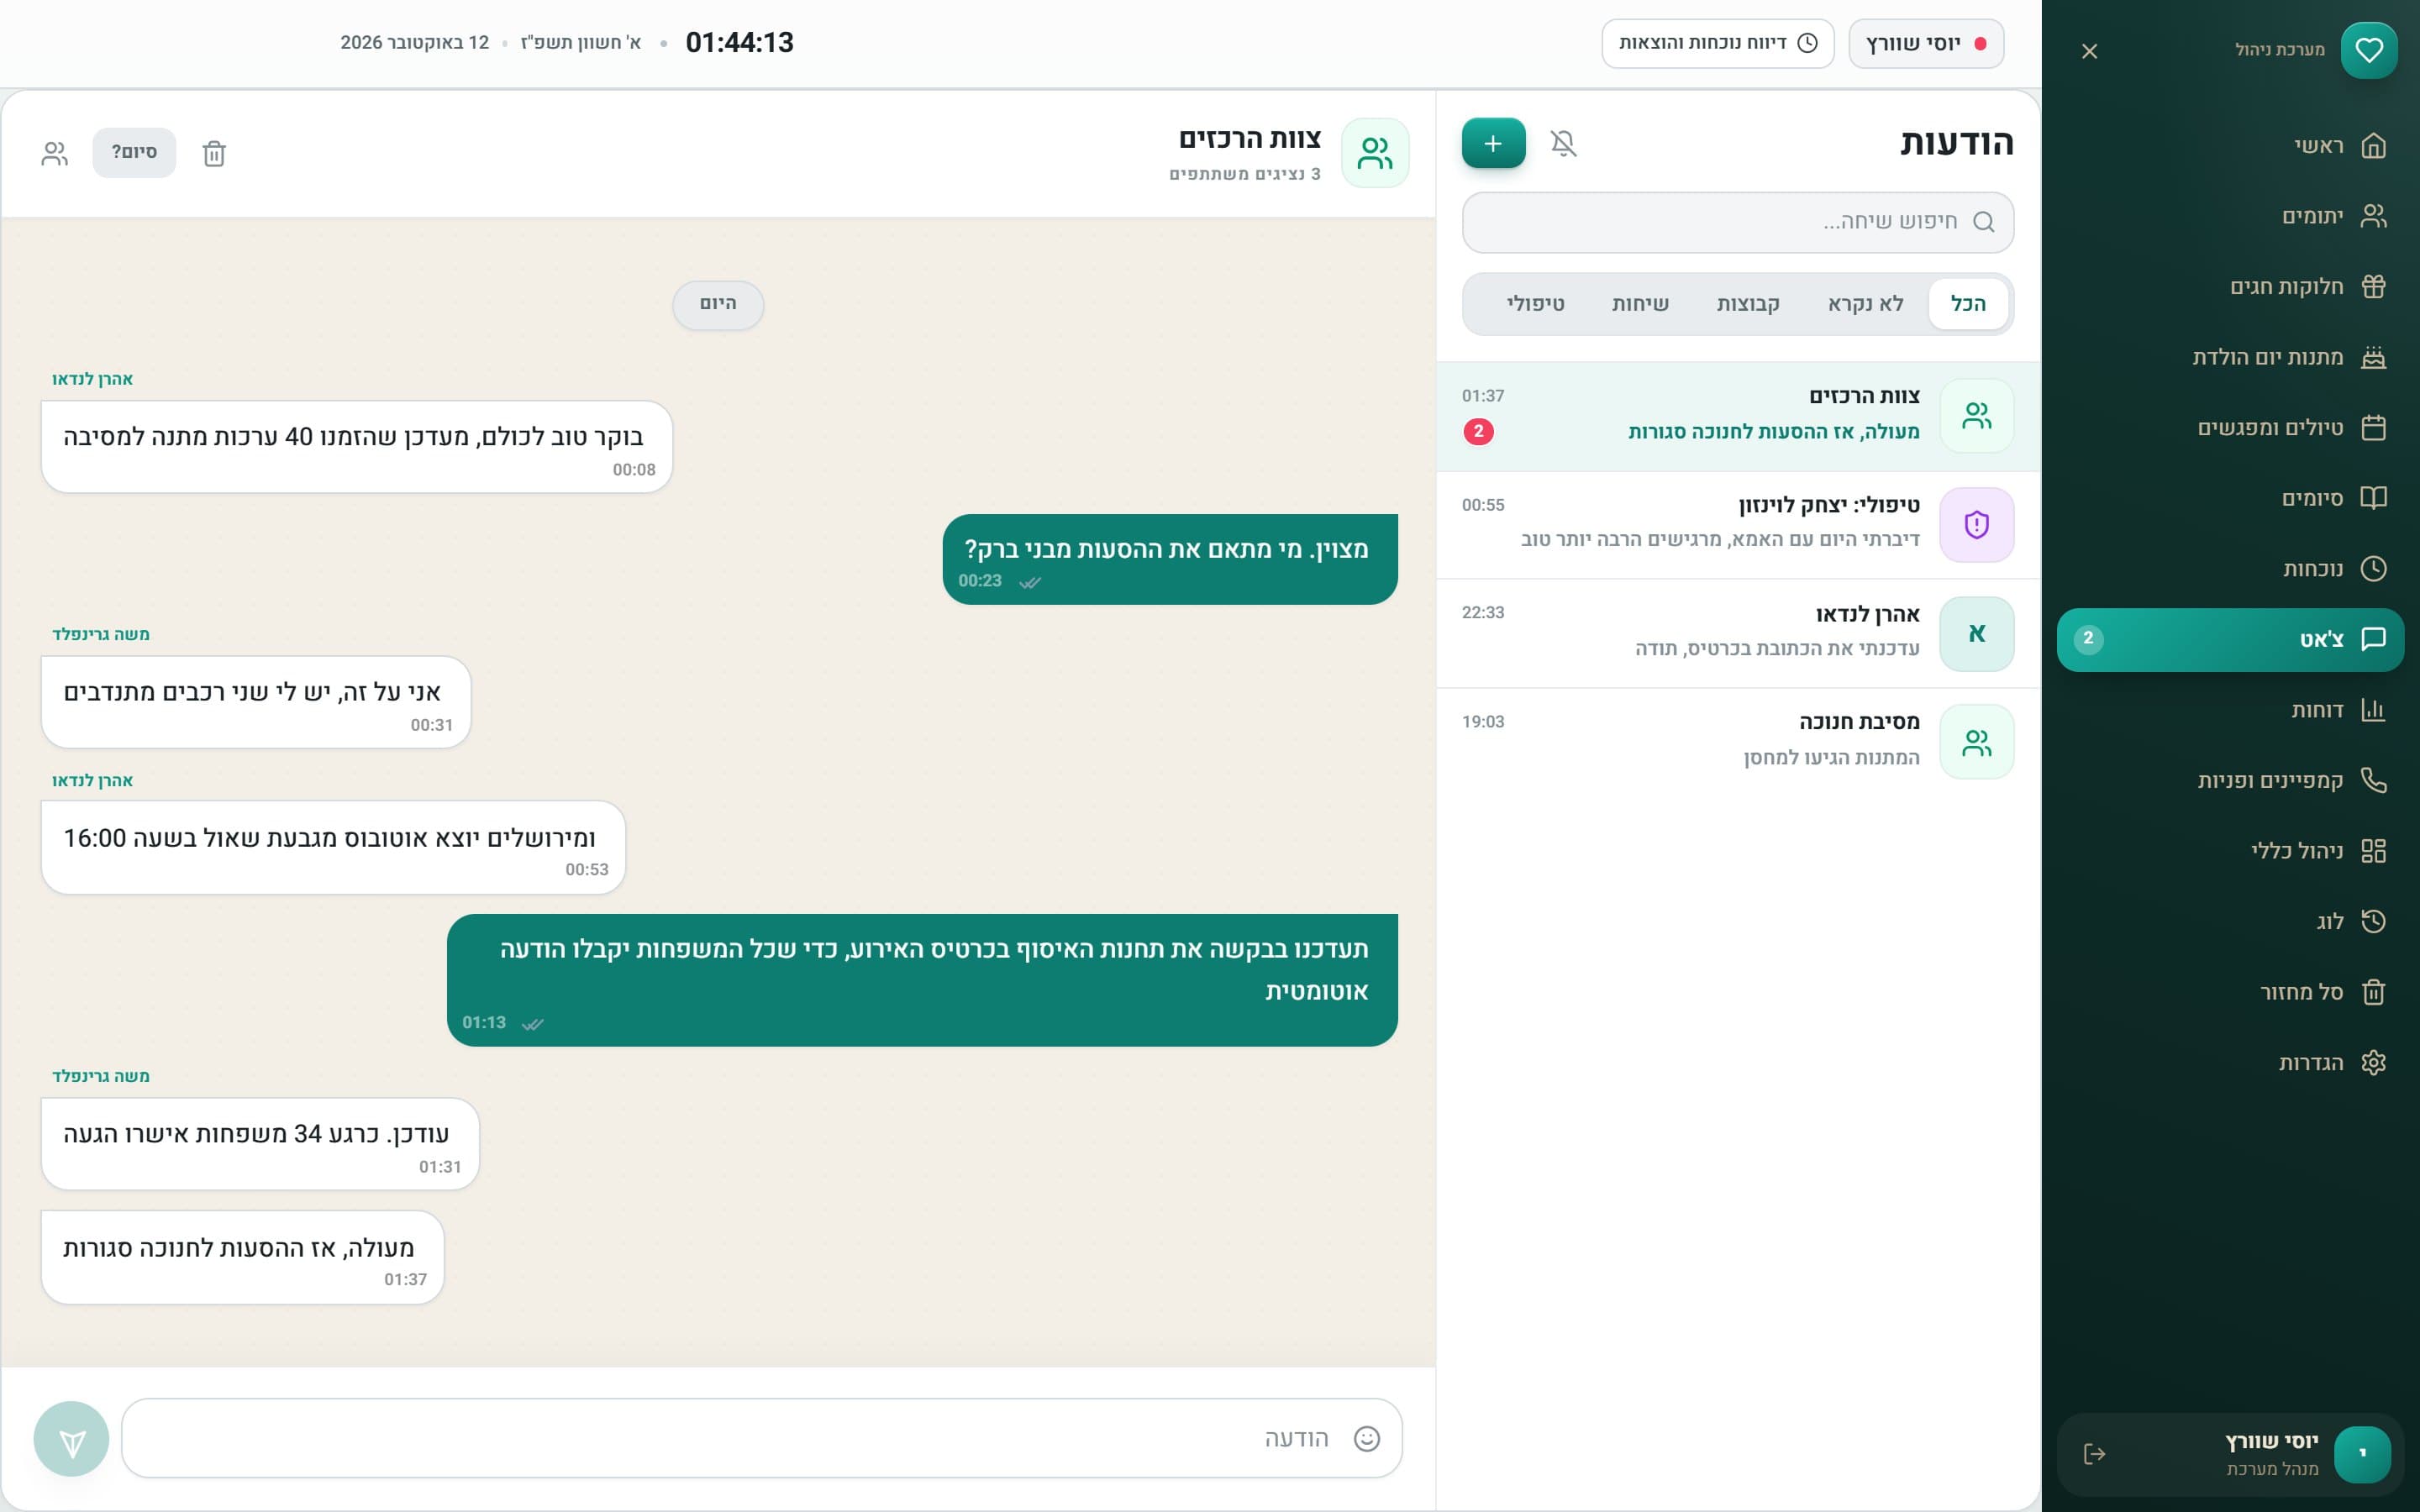Click דיווח נוכחות והוצאות button

[x=1717, y=43]
